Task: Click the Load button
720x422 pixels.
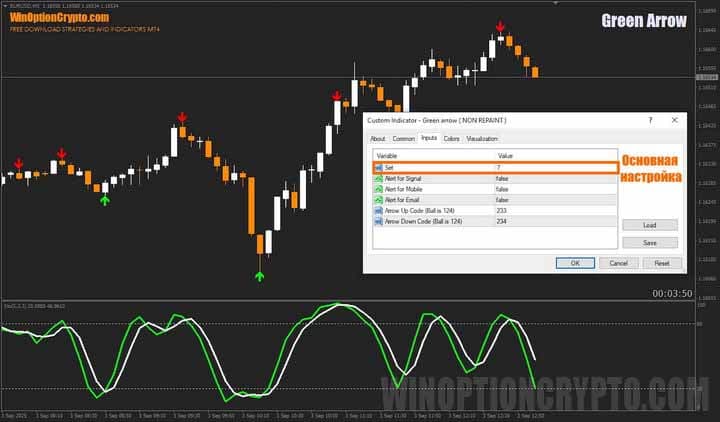Action: (649, 225)
